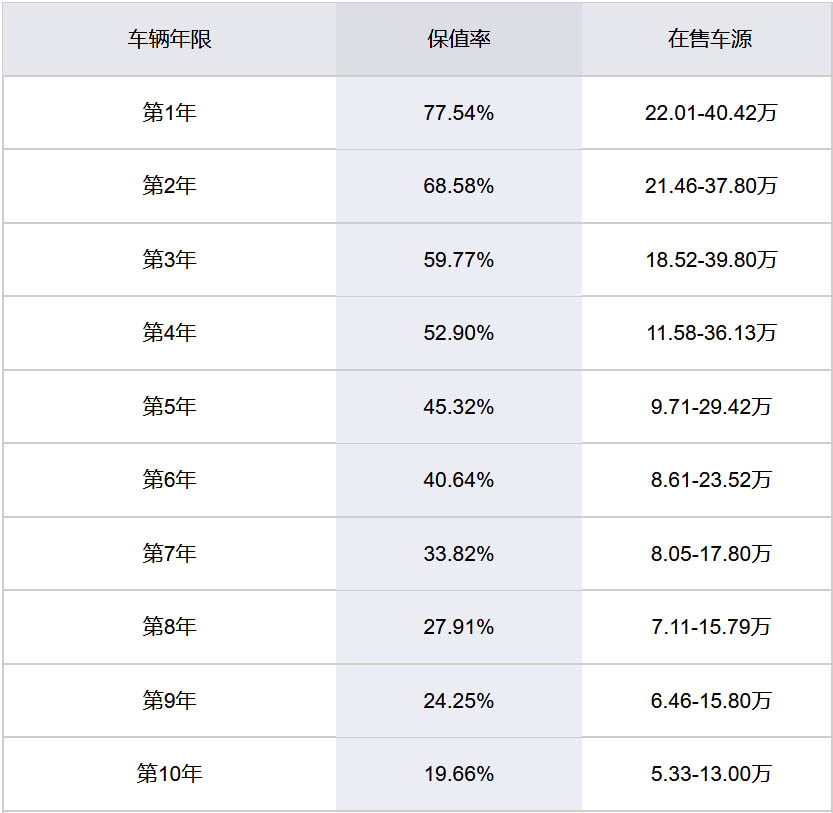Select the 第5年 row label
The image size is (833, 813).
169,407
